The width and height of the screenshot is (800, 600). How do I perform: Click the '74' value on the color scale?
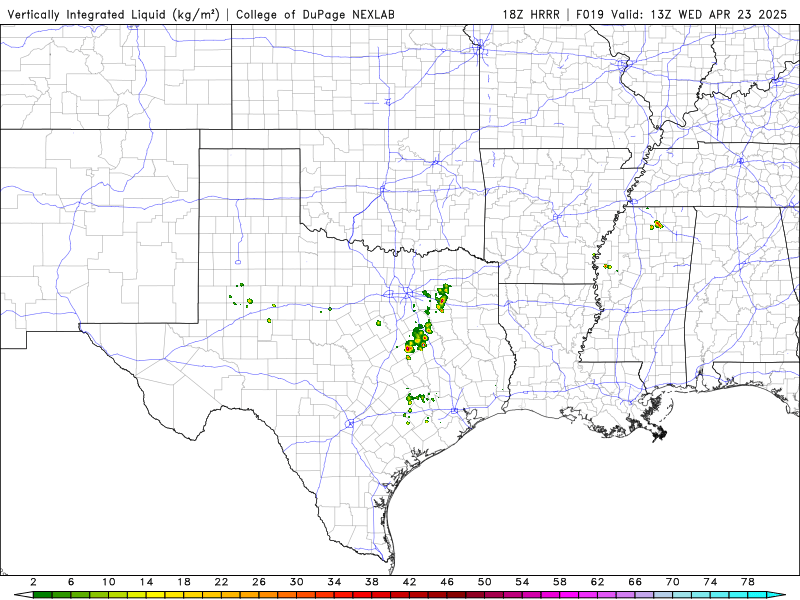(710, 582)
